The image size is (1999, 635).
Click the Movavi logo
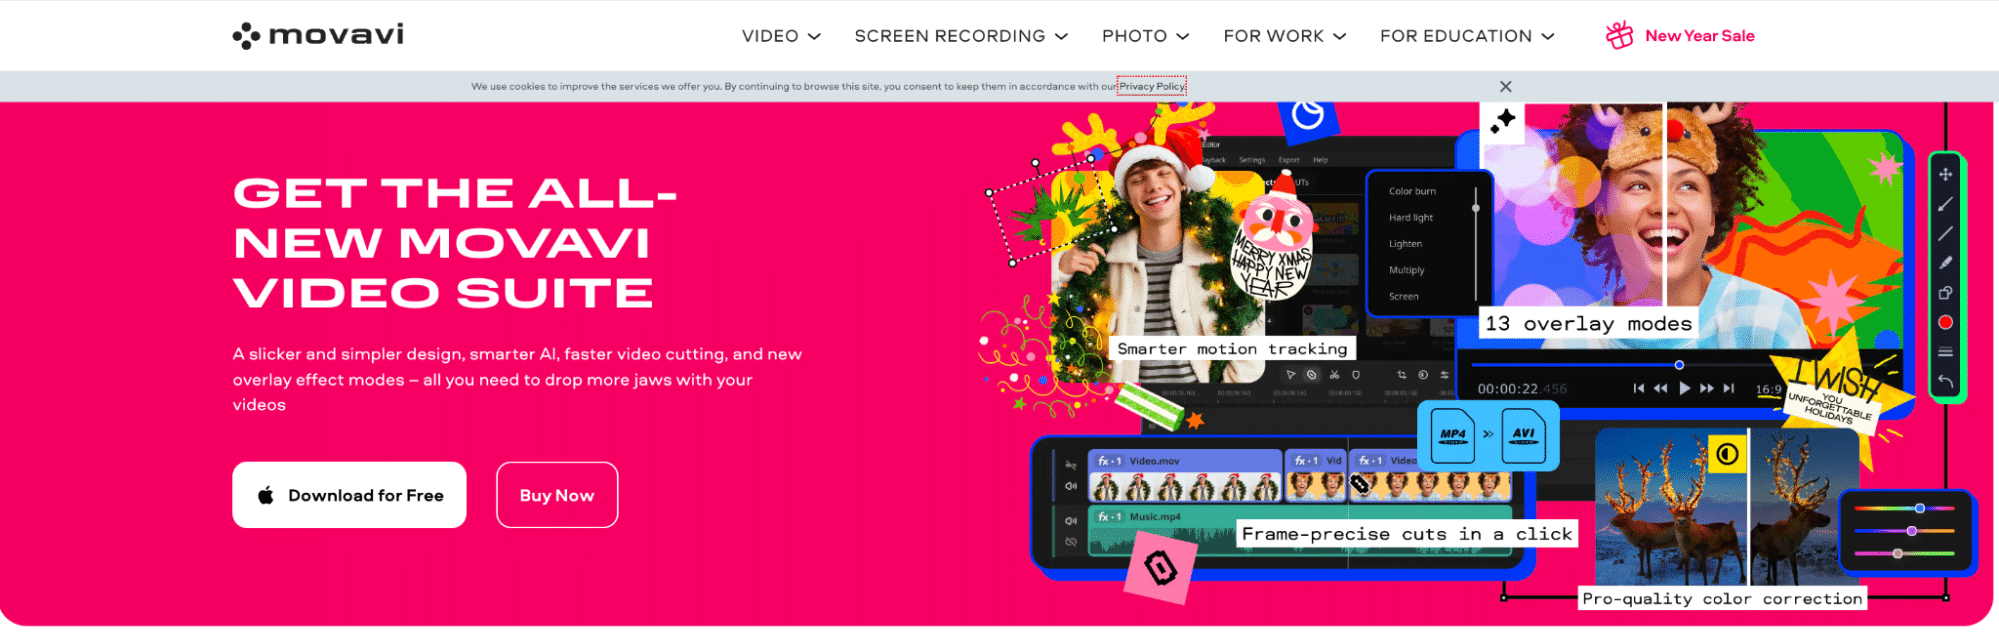point(318,35)
